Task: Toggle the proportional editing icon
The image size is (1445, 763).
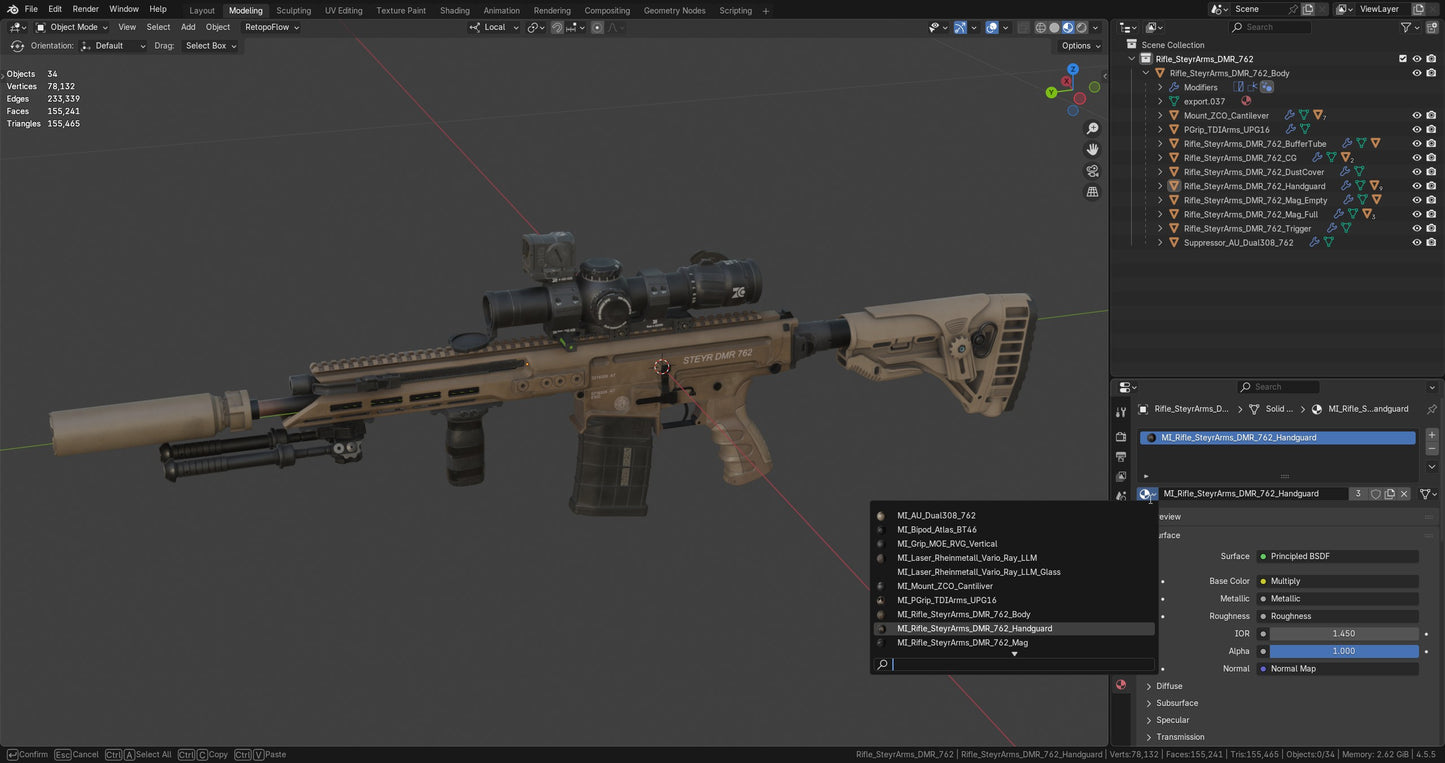Action: [x=597, y=27]
